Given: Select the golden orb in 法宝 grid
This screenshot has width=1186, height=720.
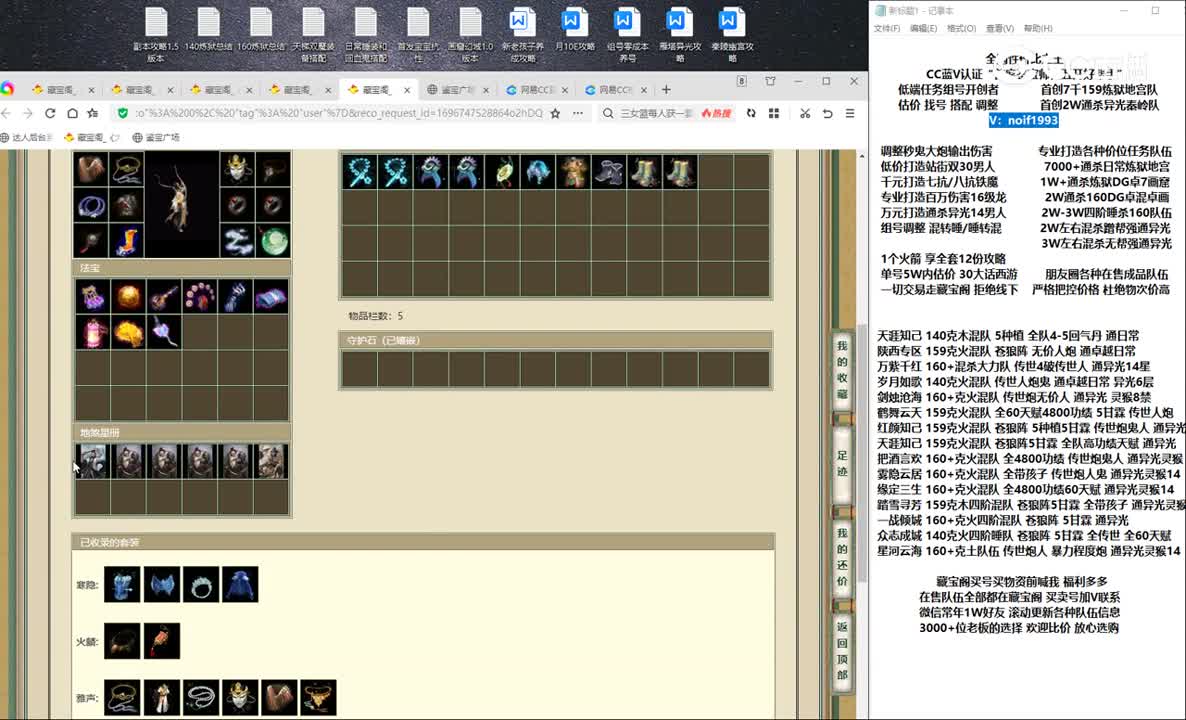Looking at the screenshot, I should (128, 296).
